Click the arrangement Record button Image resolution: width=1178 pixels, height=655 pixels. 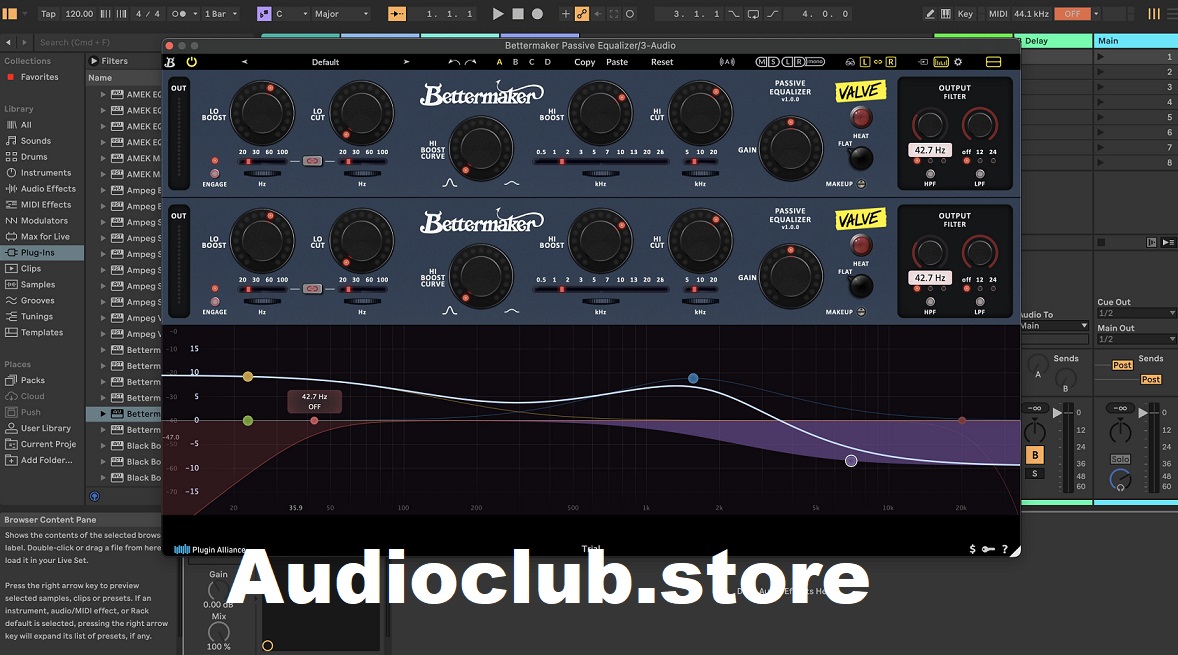(537, 14)
